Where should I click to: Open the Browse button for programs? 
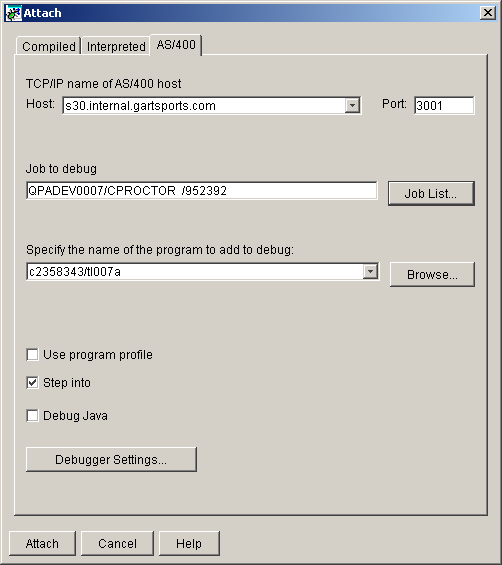[432, 275]
